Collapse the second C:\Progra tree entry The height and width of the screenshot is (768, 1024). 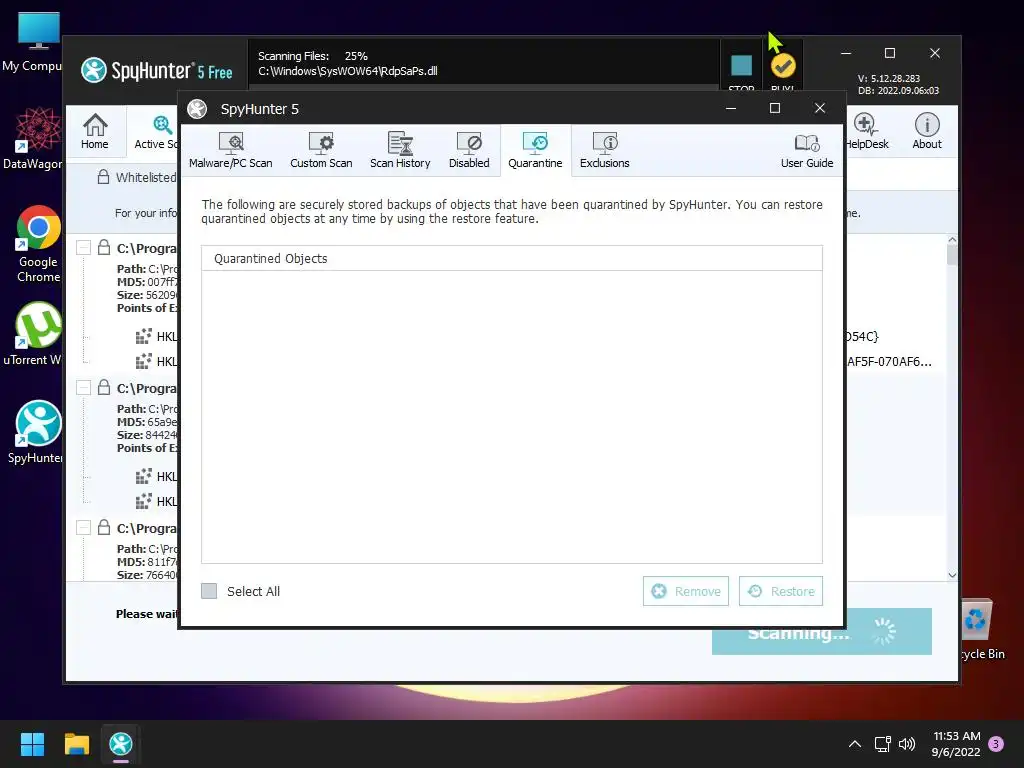click(x=83, y=387)
